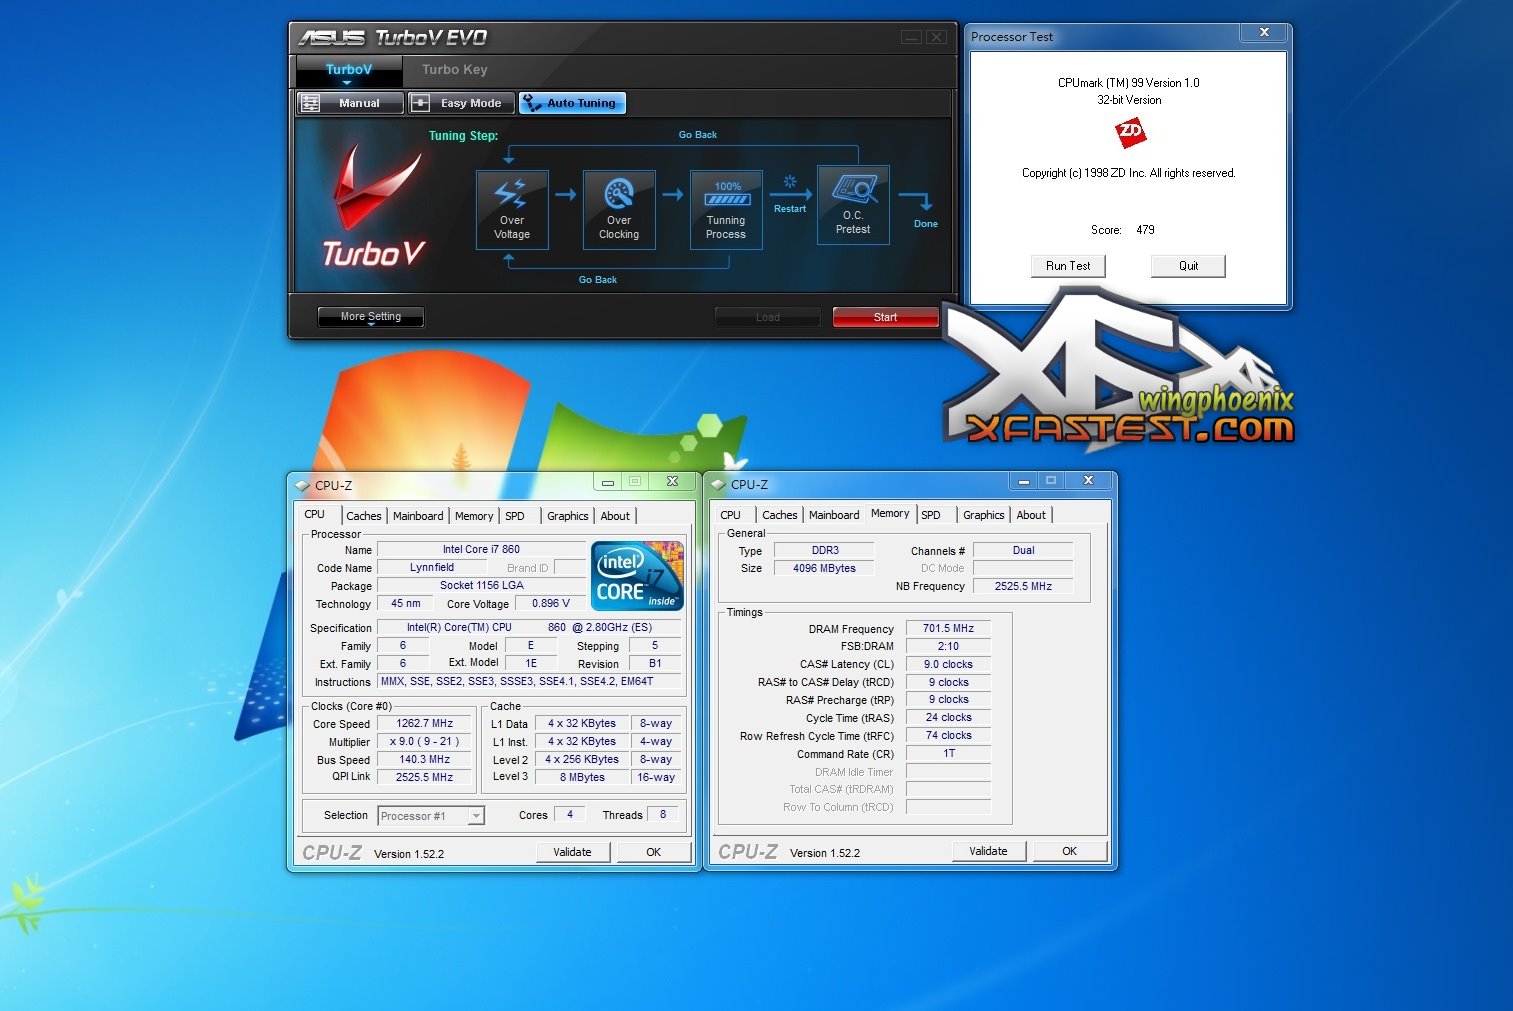
Task: Switch to the Turbo Key tab
Action: click(455, 70)
